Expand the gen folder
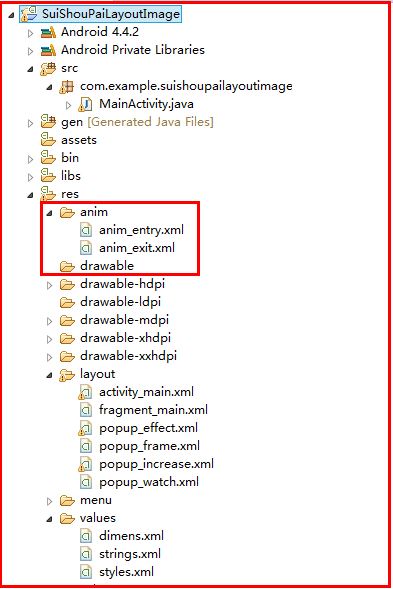 click(x=30, y=124)
